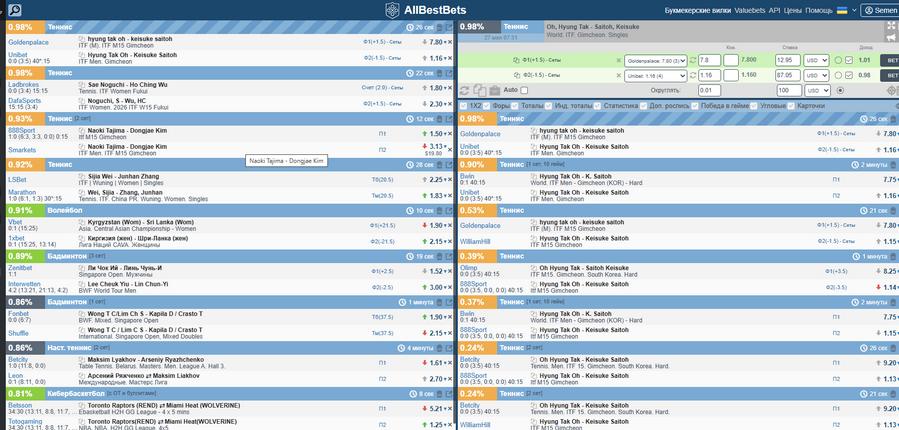
Task: Uncheck the distribute checkbox on Unibet calculator row
Action: (x=849, y=76)
